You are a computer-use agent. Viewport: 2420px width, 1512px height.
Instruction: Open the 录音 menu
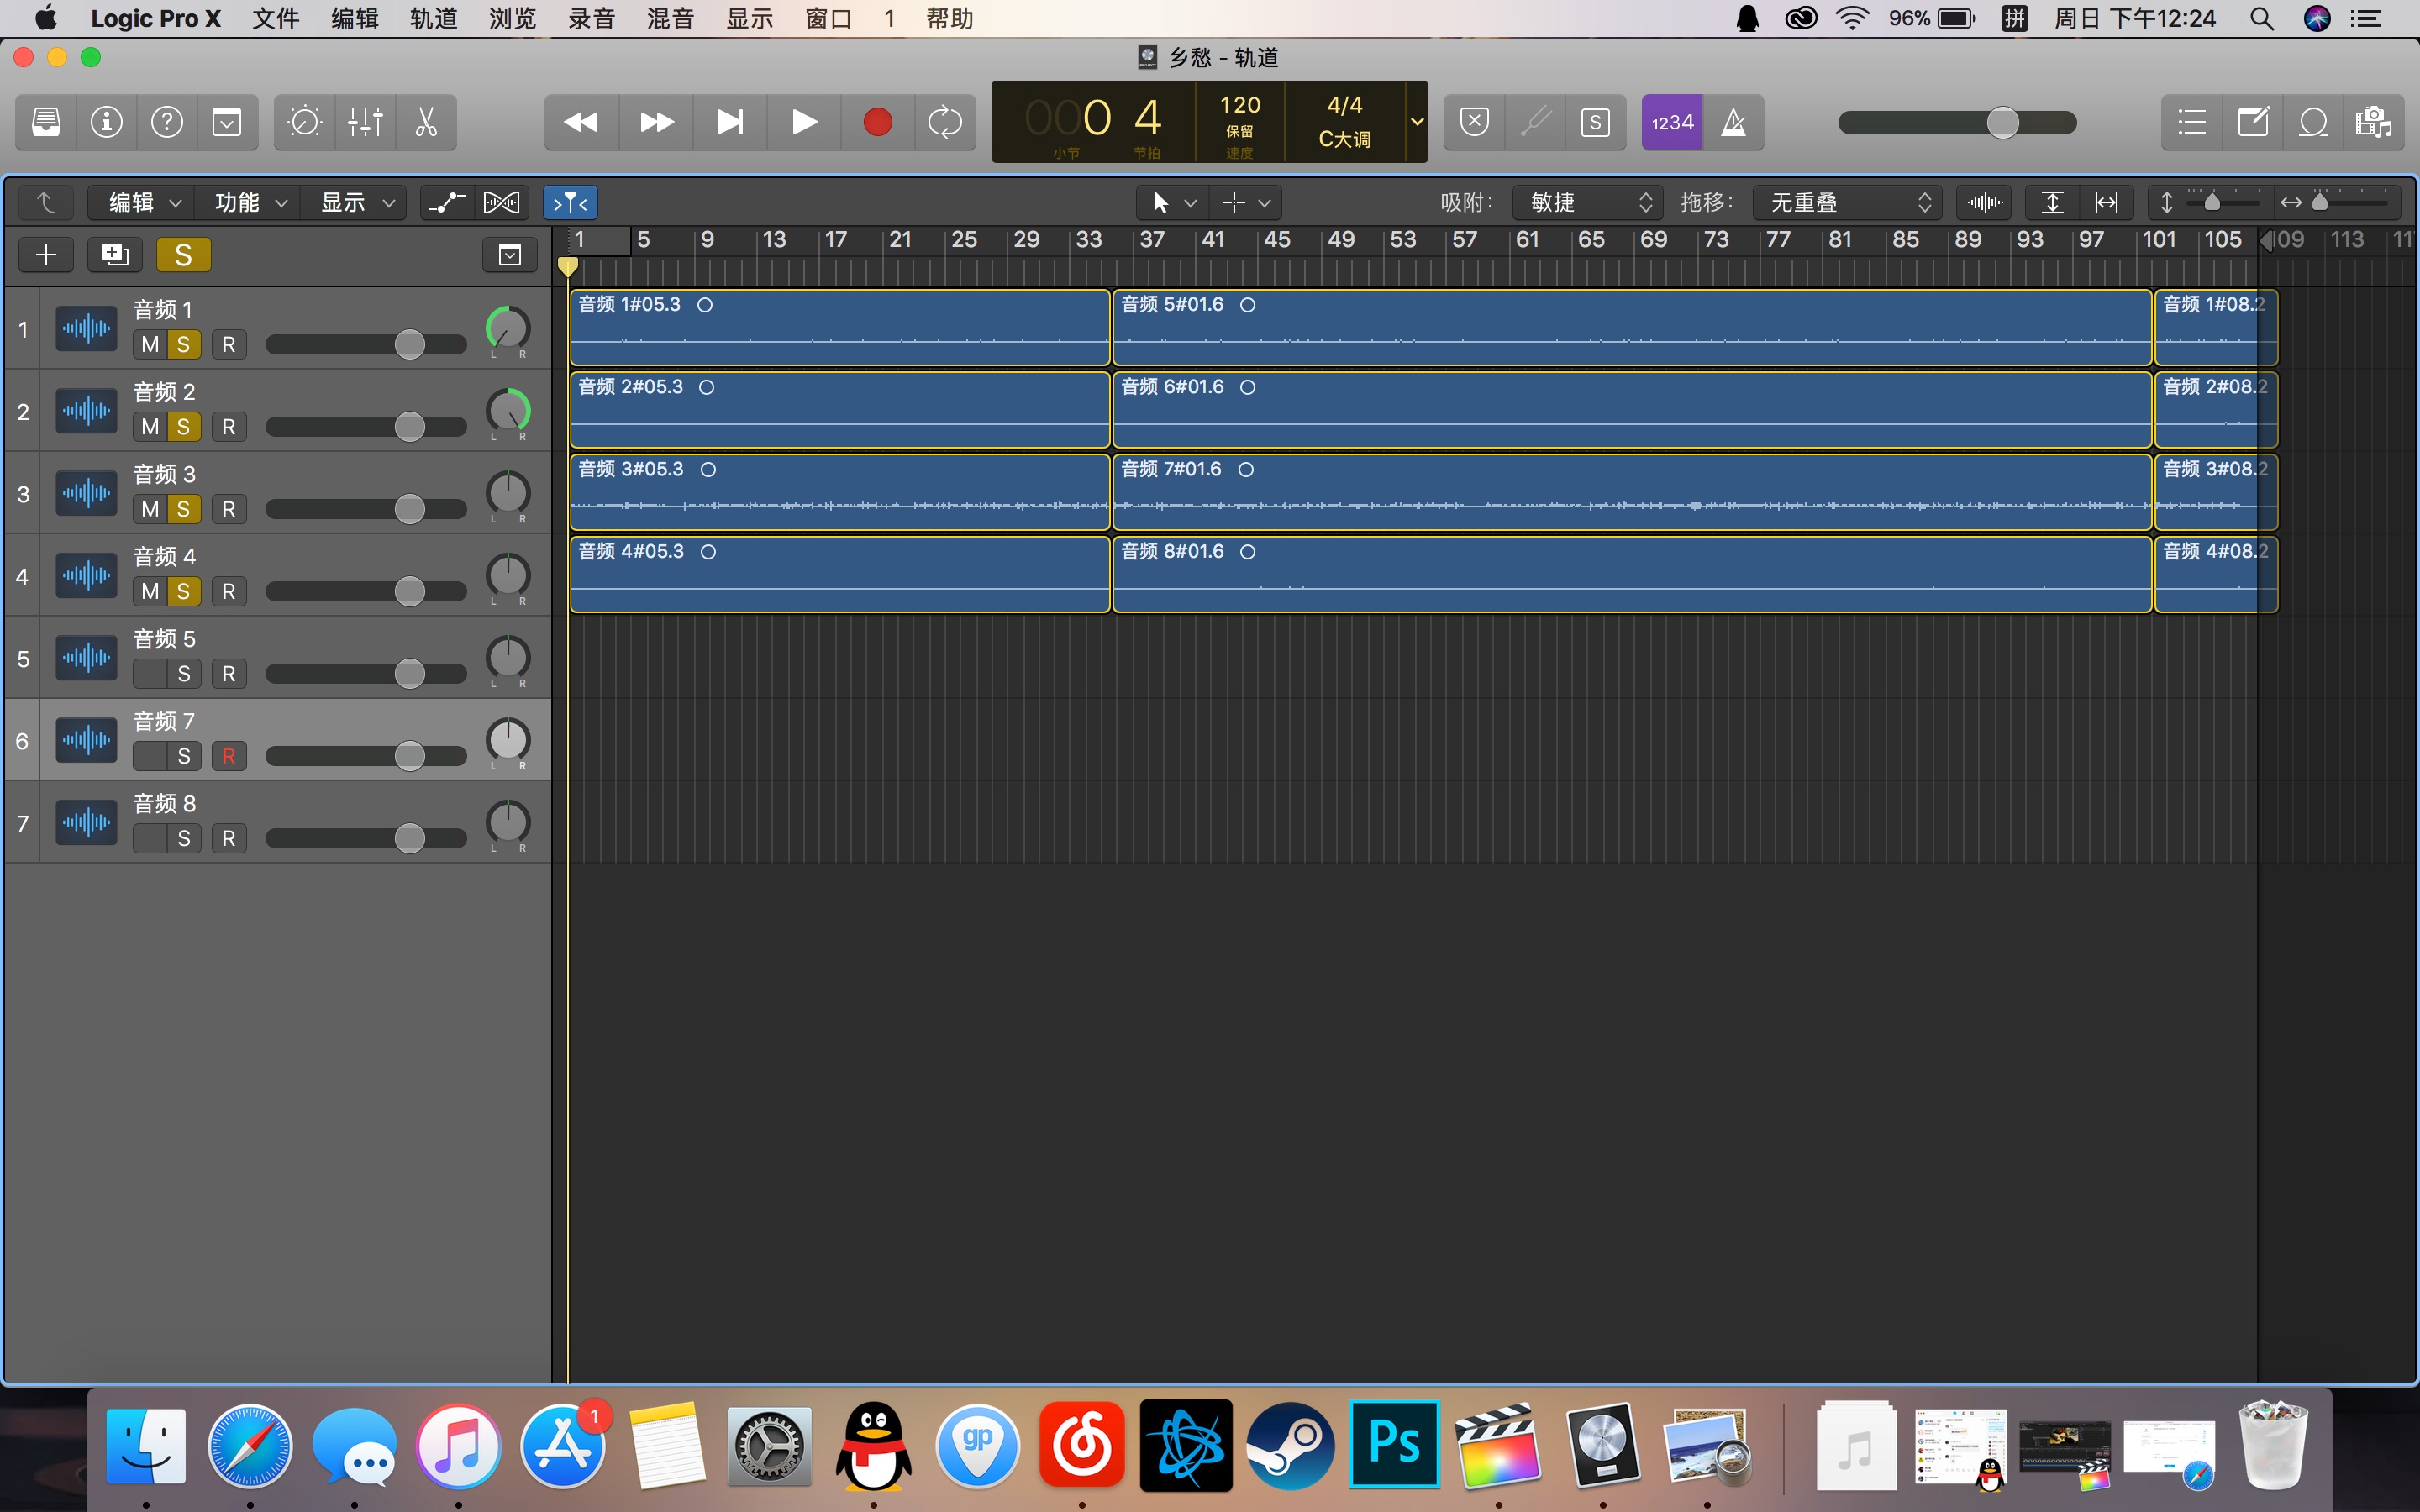592,18
